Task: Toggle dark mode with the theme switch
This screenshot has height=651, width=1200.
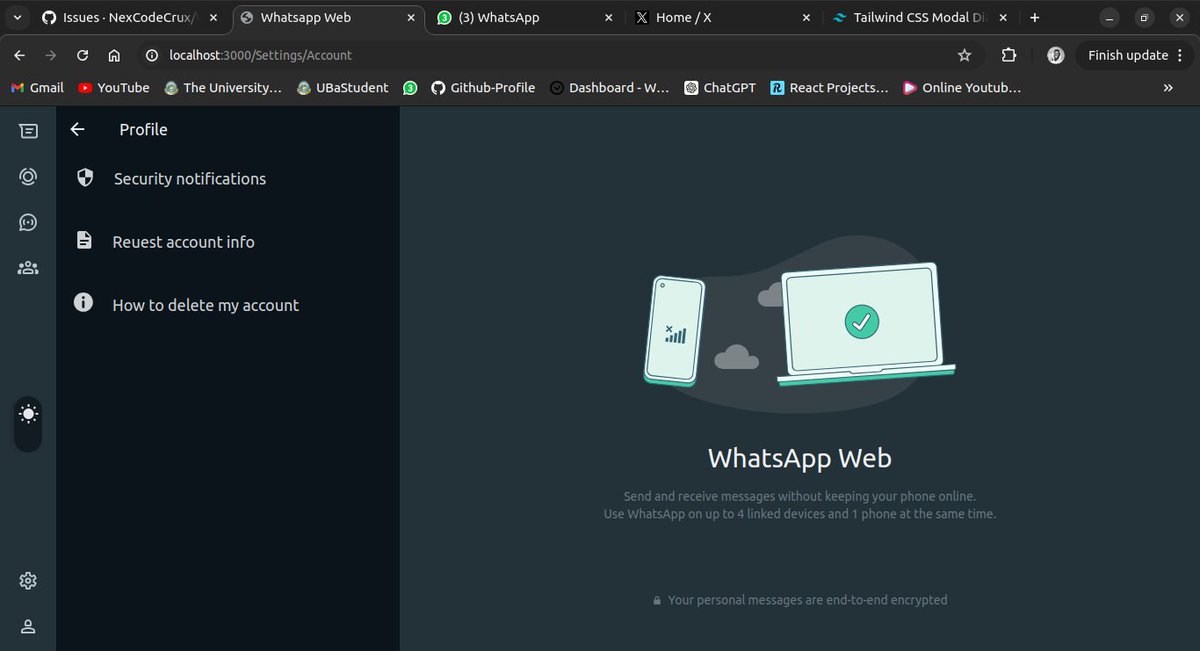Action: pos(28,412)
